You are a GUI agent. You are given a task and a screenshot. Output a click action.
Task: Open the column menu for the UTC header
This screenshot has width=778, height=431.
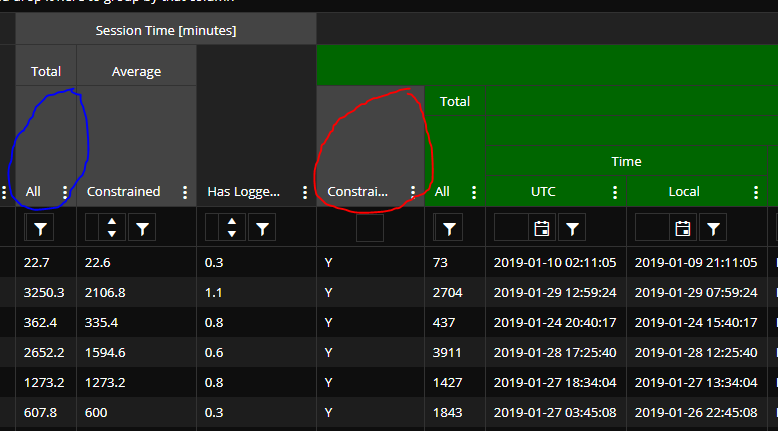pos(615,192)
